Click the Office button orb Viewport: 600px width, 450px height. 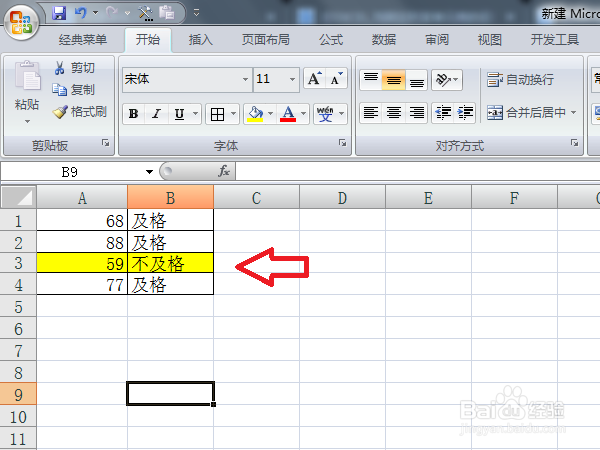[21, 22]
